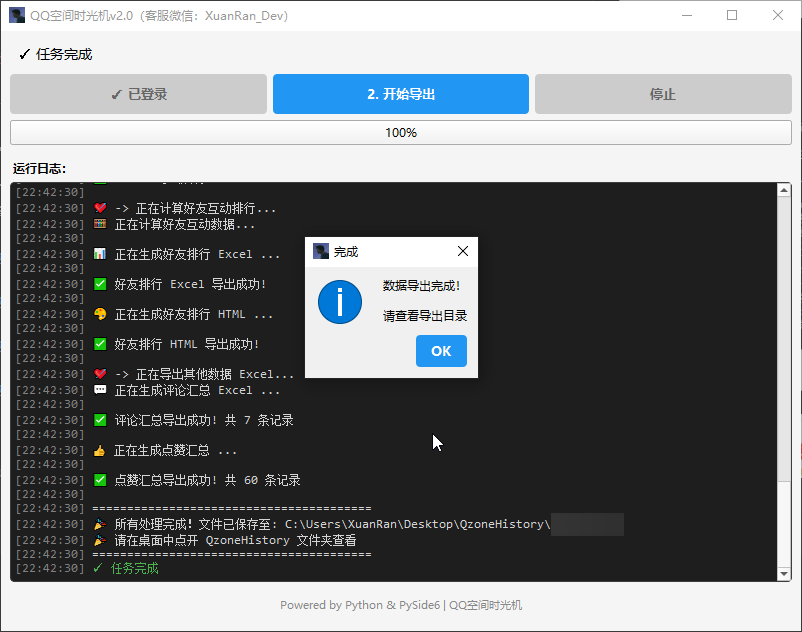
Task: Click the party icon beside 所有处理完成
Action: [100, 524]
